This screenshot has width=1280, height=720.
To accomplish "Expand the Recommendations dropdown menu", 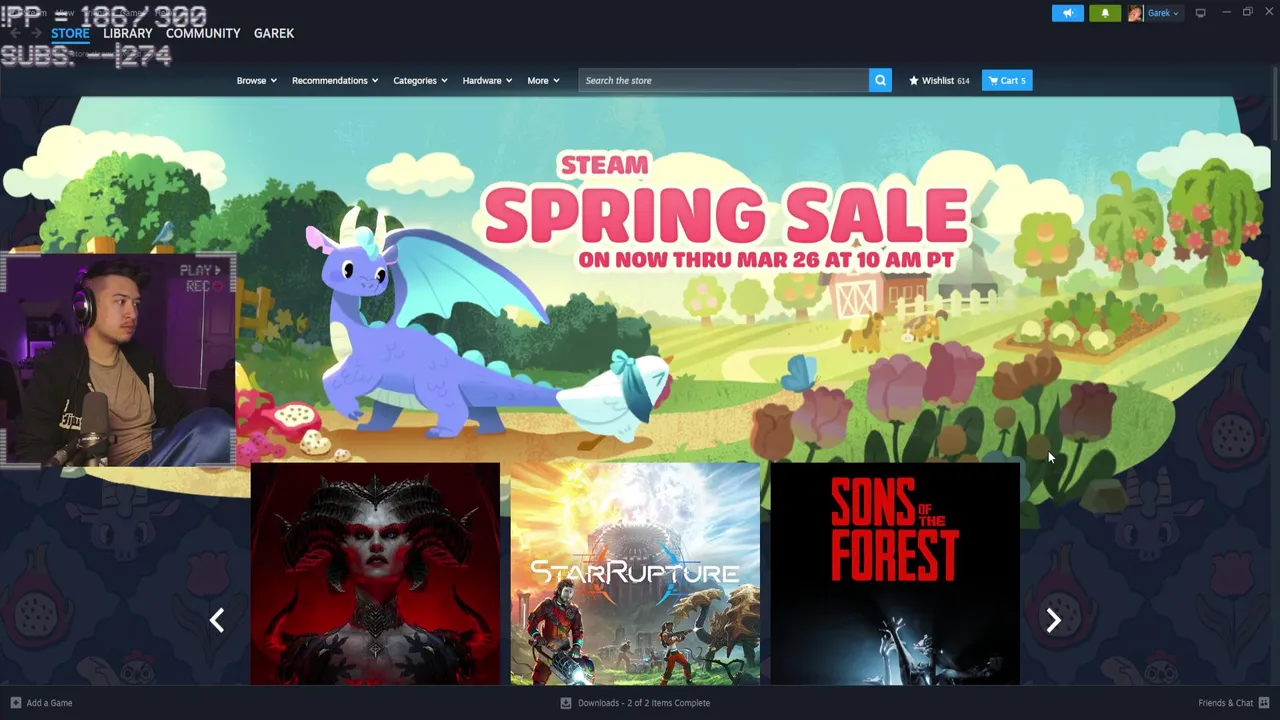I will 335,80.
